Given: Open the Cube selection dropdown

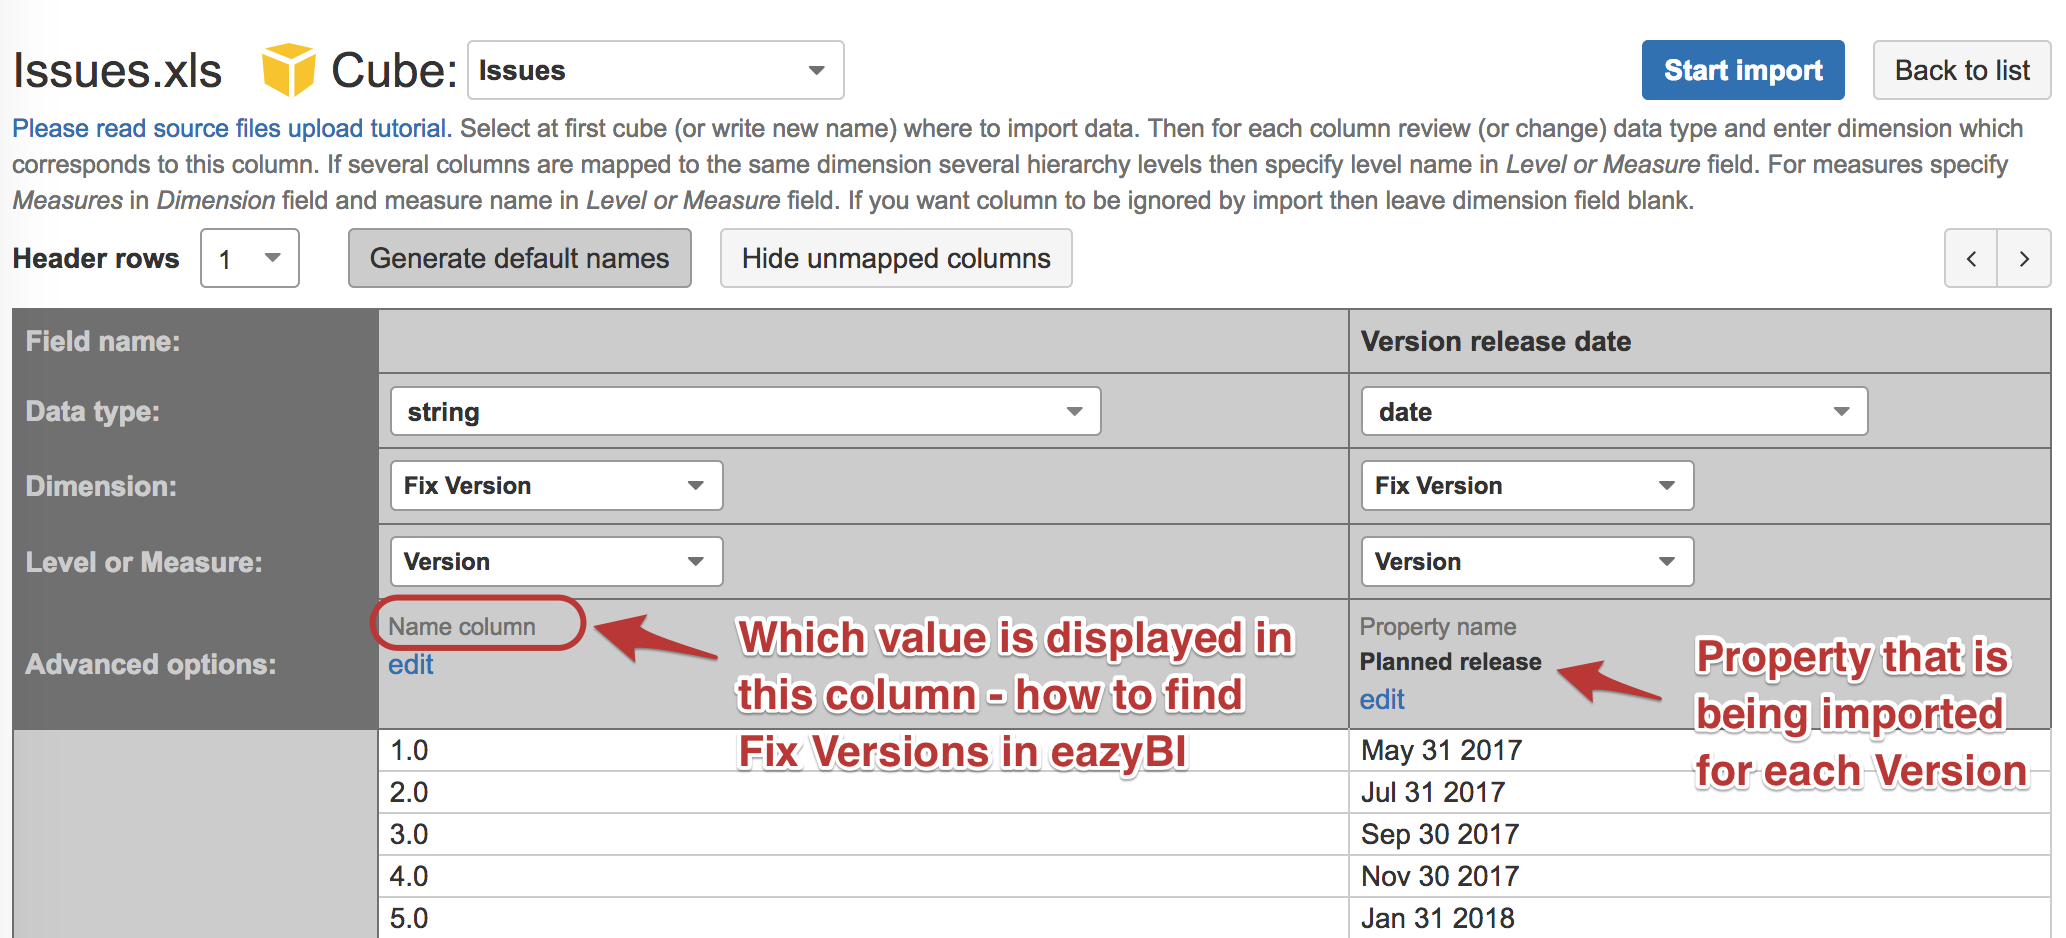Looking at the screenshot, I should coord(655,71).
